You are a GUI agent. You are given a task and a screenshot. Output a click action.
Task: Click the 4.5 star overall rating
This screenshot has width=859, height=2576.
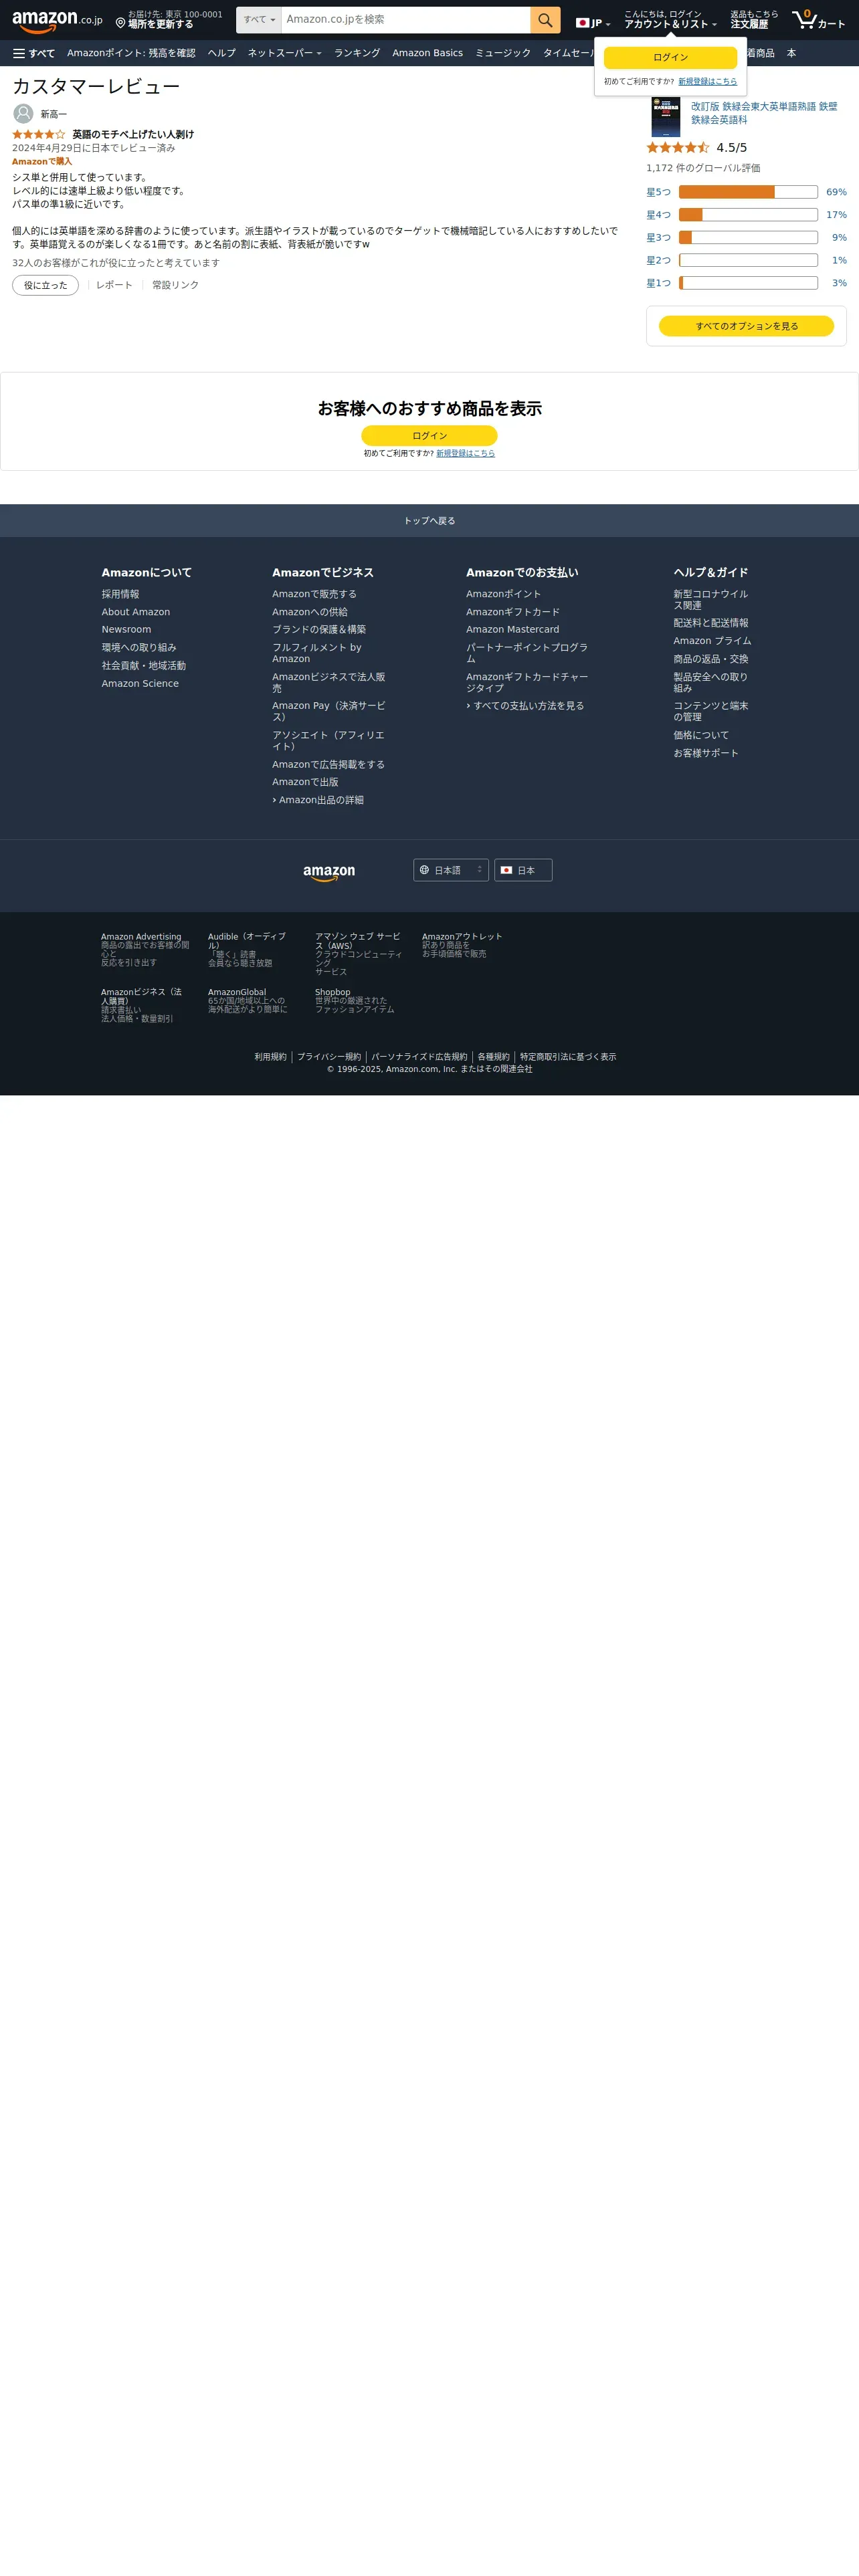coord(678,147)
